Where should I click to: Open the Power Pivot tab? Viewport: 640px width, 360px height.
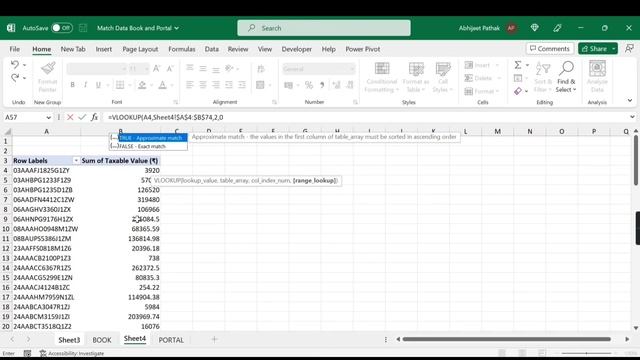pyautogui.click(x=362, y=49)
